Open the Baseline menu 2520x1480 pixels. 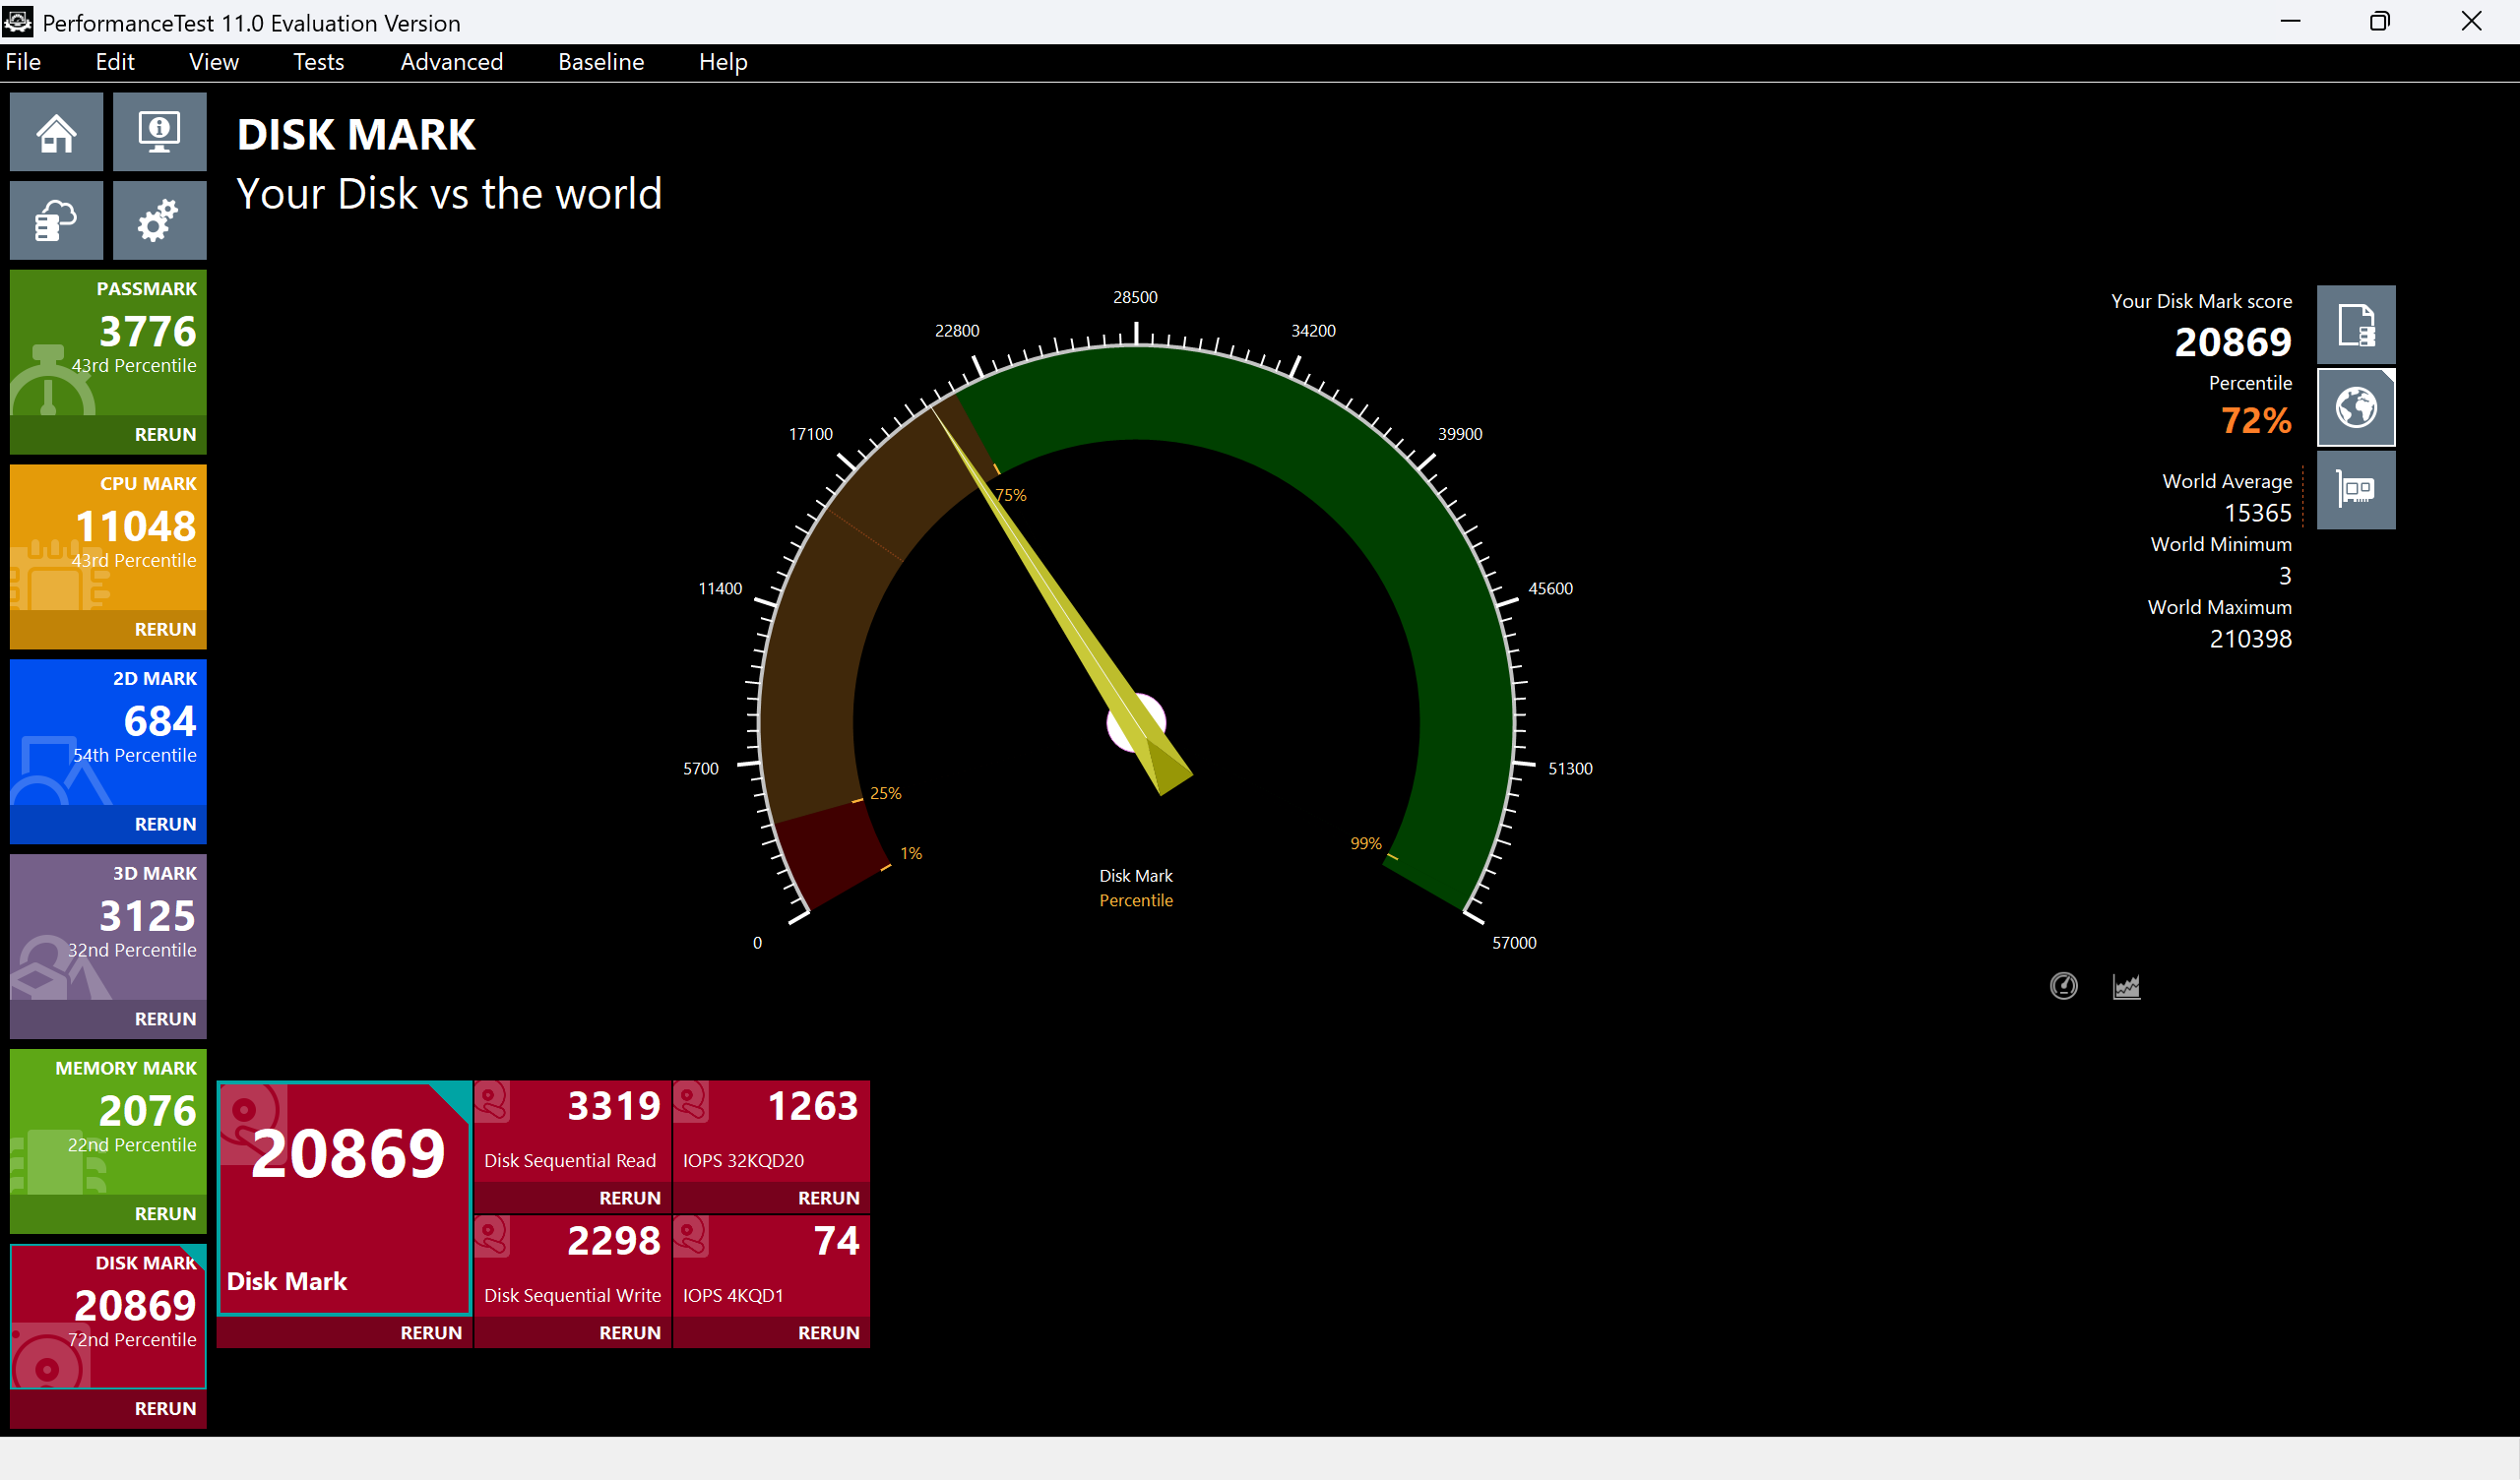pos(600,62)
